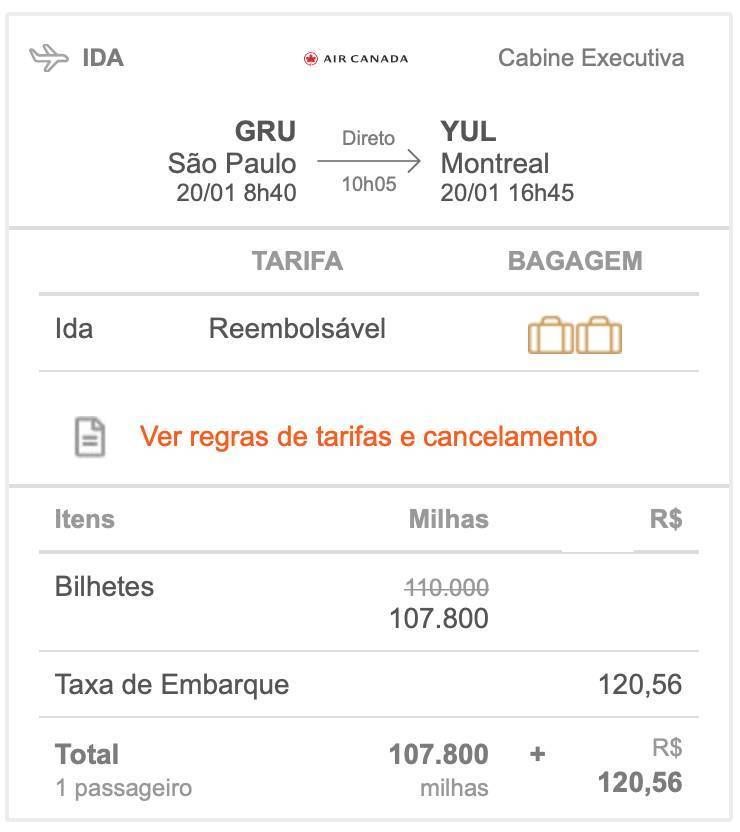Select the BAGAGEM column header

coord(575,261)
